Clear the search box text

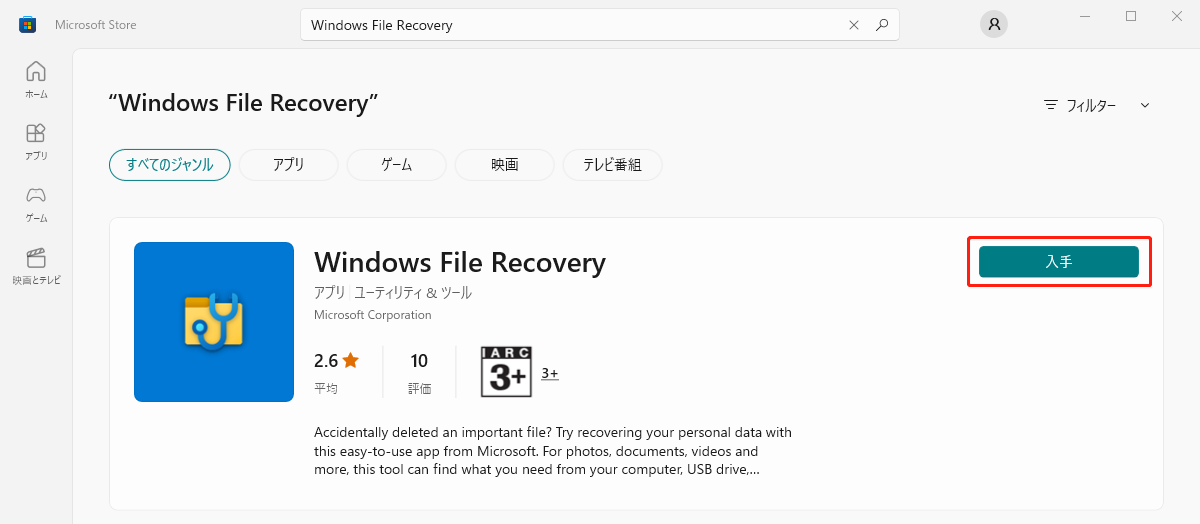(853, 25)
